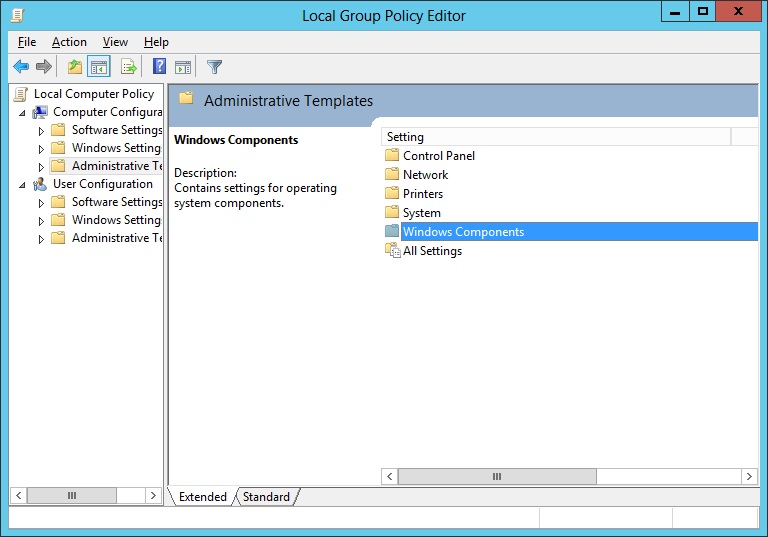
Task: Click the Computer Configuration computer icon
Action: pyautogui.click(x=40, y=112)
